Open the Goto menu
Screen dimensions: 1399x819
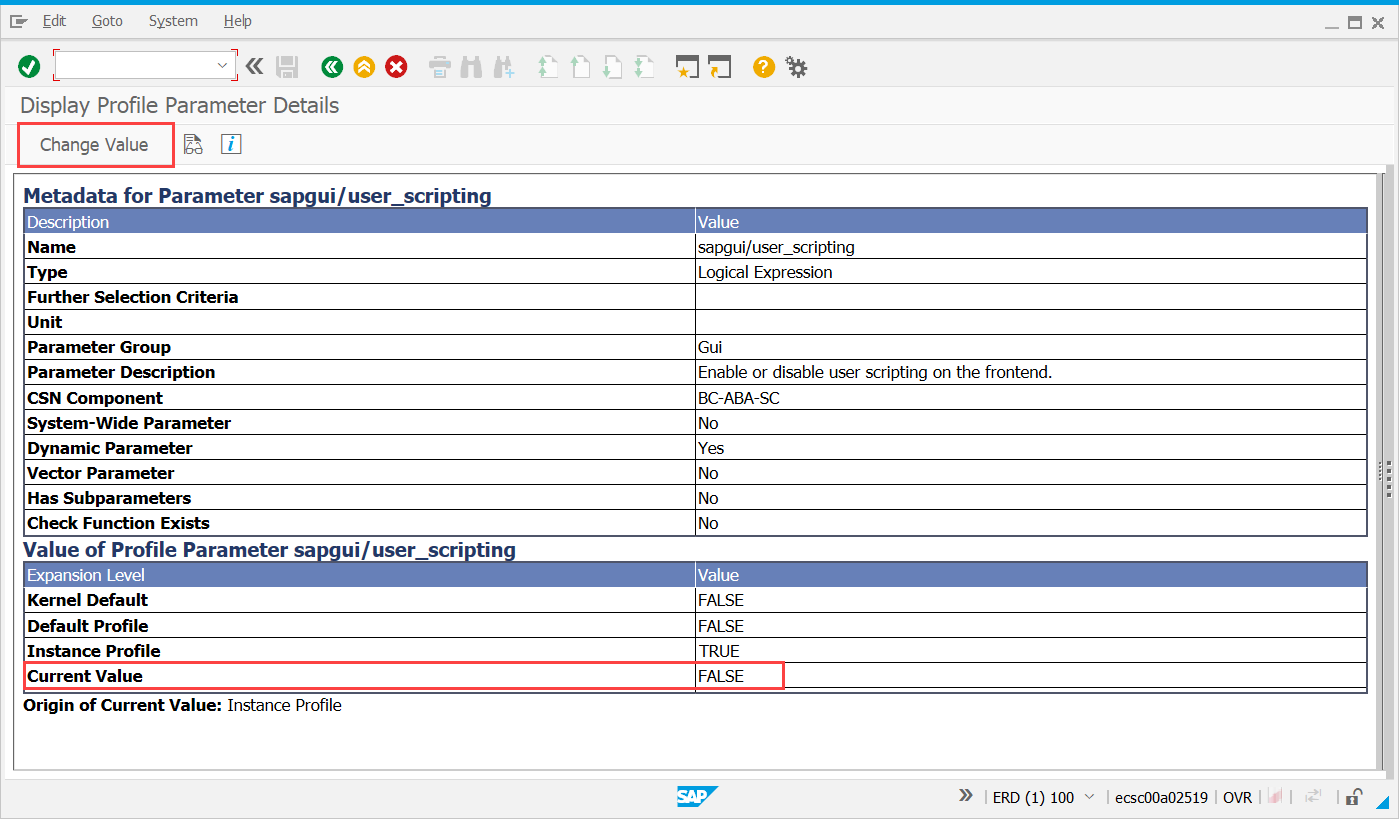click(107, 21)
